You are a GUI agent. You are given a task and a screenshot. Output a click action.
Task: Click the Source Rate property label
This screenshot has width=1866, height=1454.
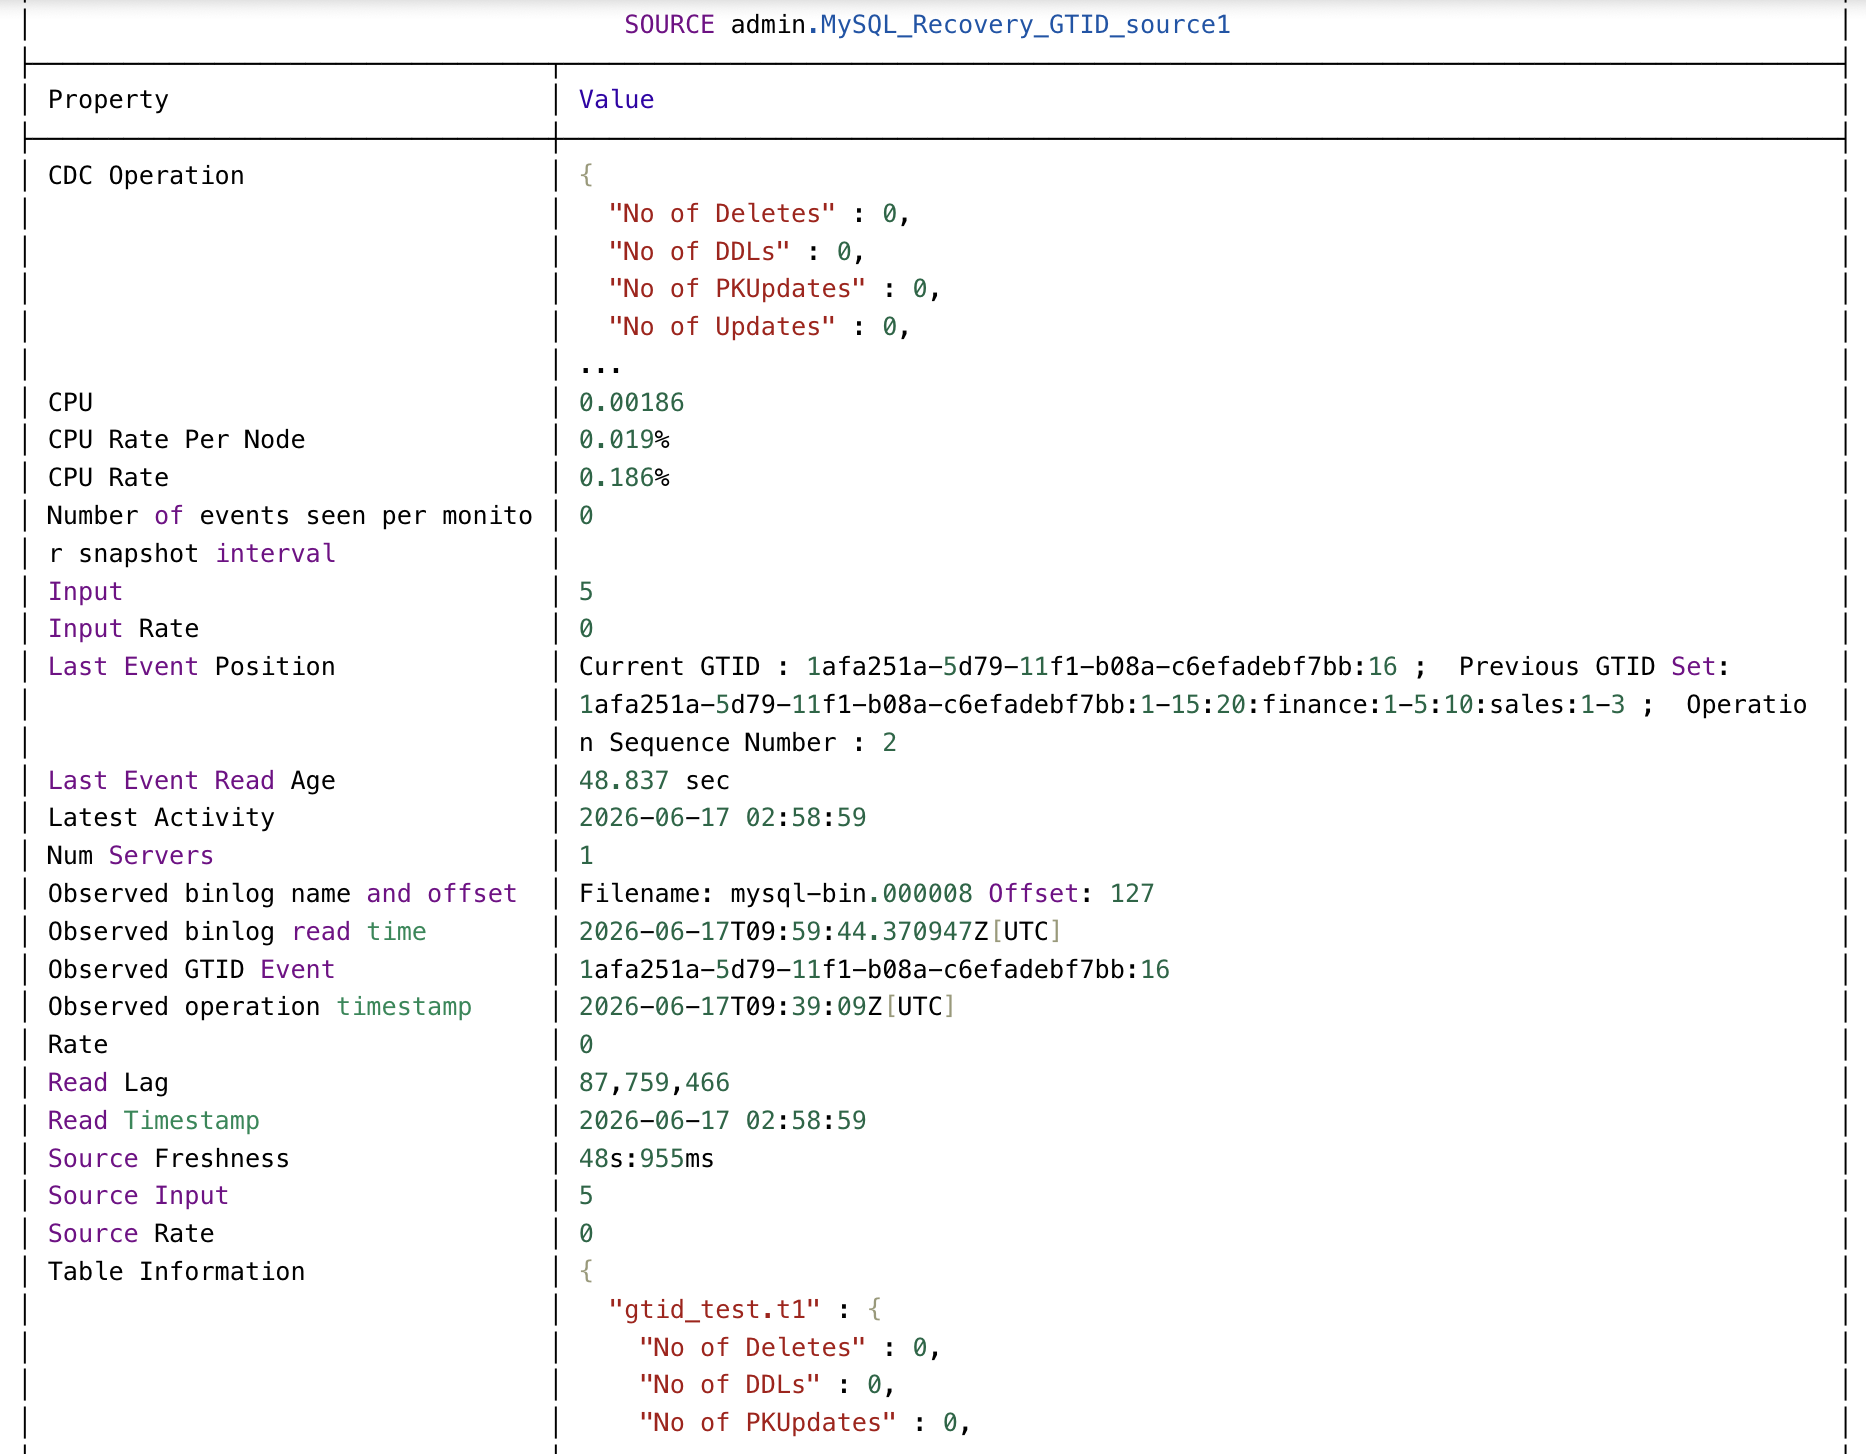pyautogui.click(x=131, y=1234)
